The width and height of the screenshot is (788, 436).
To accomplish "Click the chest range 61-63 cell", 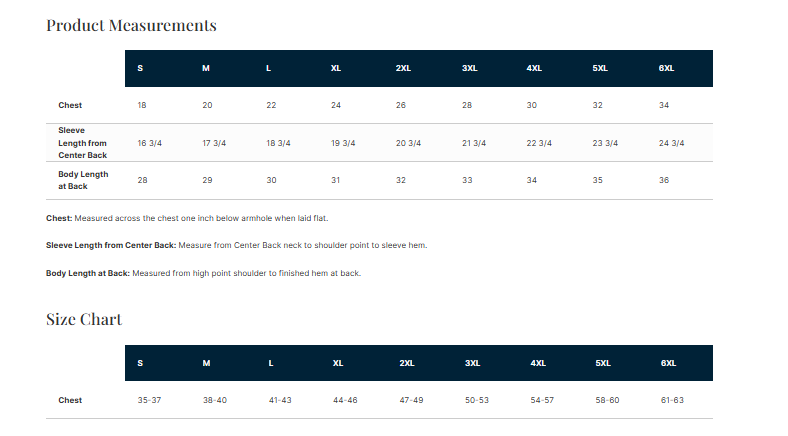I will 671,400.
